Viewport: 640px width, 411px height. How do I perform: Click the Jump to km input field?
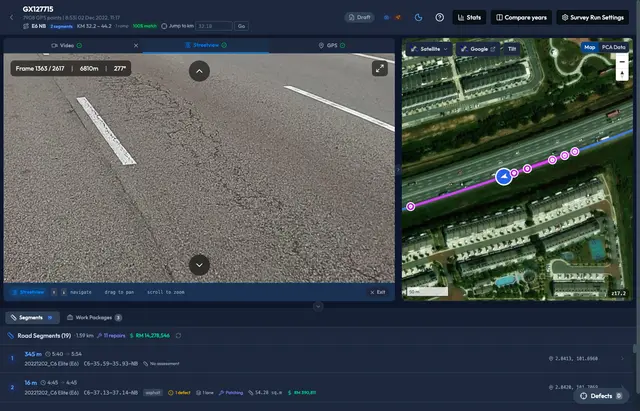pos(214,26)
